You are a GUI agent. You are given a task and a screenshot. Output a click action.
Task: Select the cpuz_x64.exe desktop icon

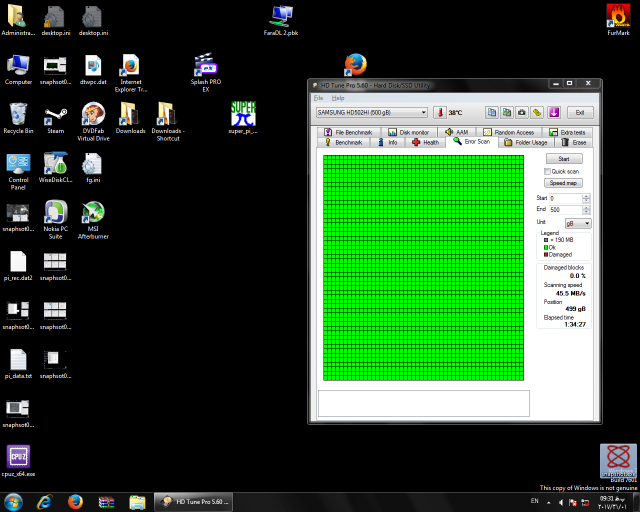pos(18,461)
